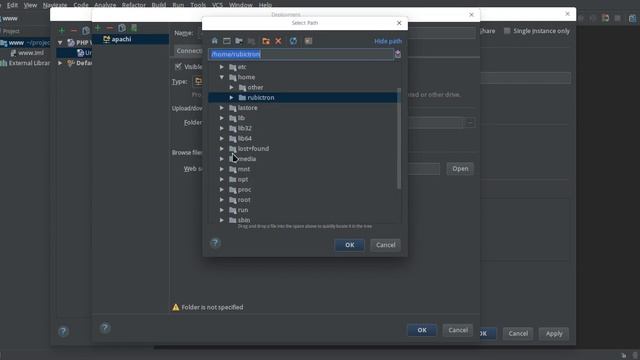This screenshot has width=640, height=360.
Task: Expand the etc folder arrow
Action: click(x=222, y=67)
